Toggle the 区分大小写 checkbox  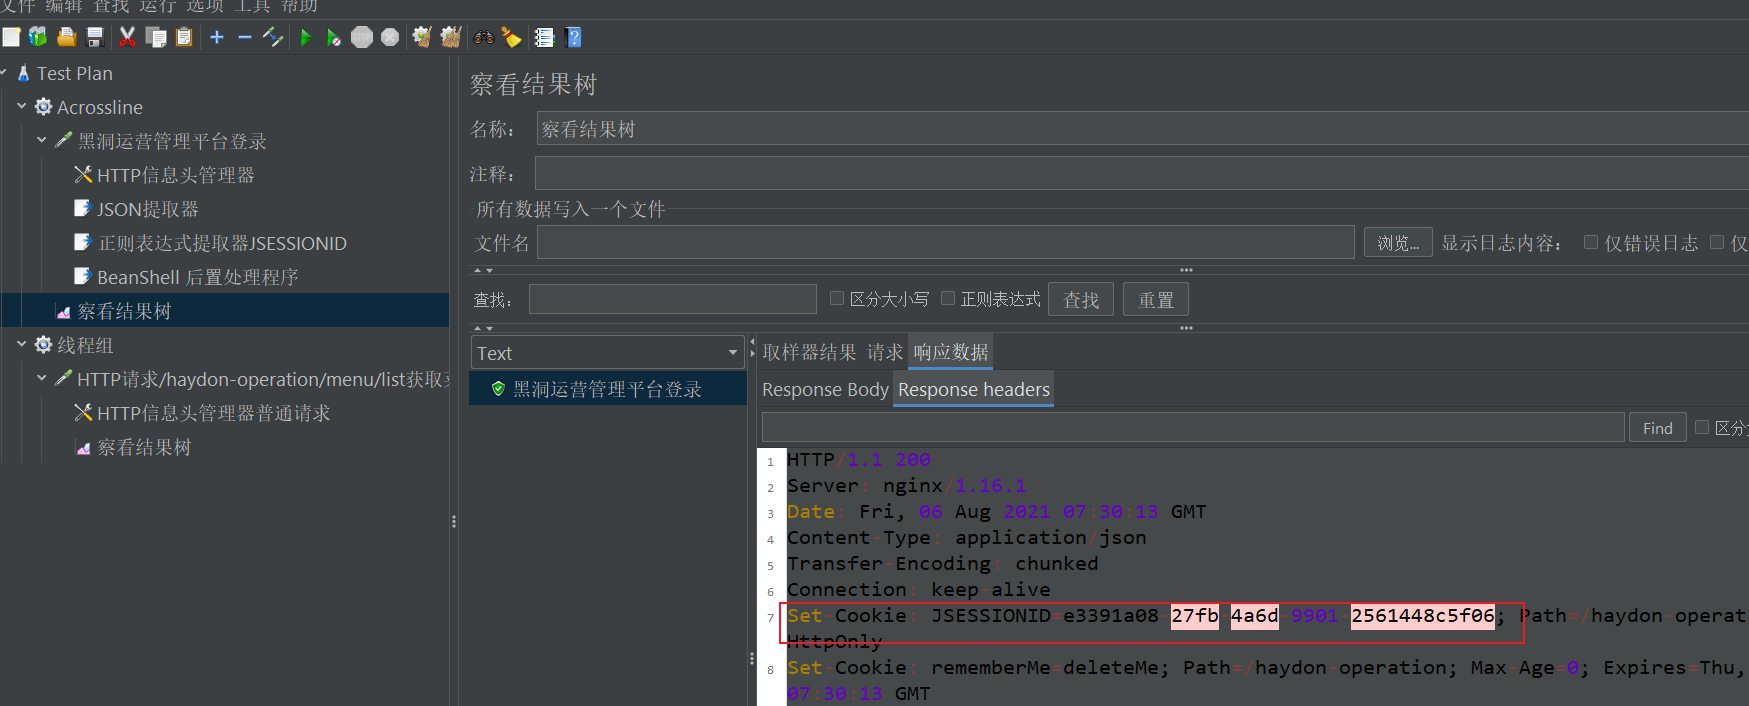click(x=838, y=298)
